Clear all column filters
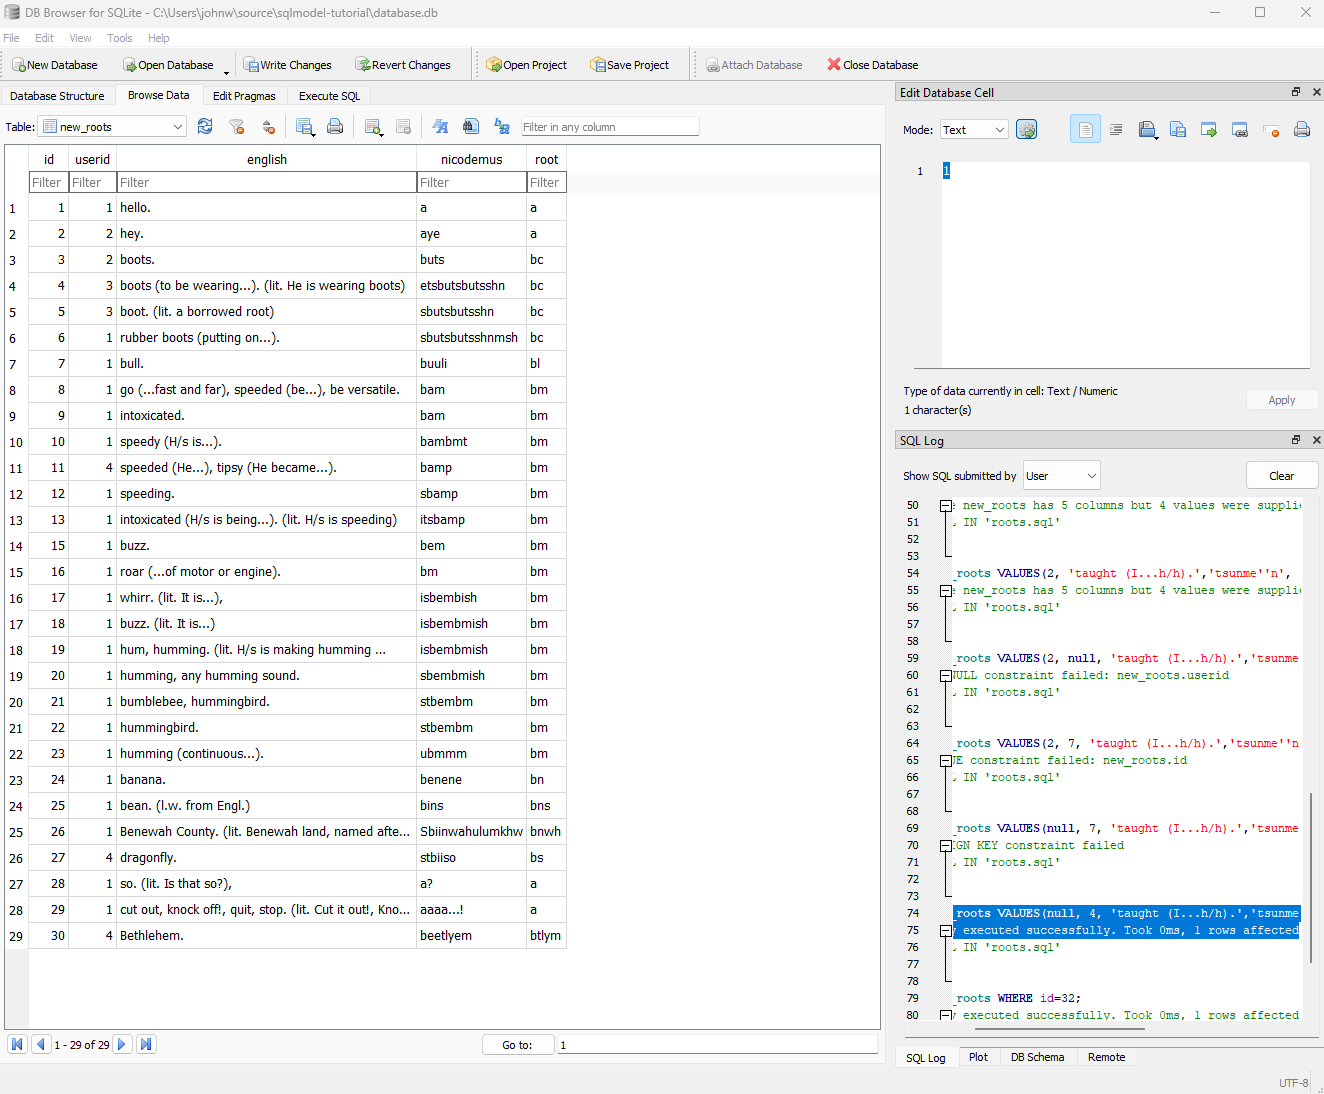The width and height of the screenshot is (1324, 1094). click(237, 126)
